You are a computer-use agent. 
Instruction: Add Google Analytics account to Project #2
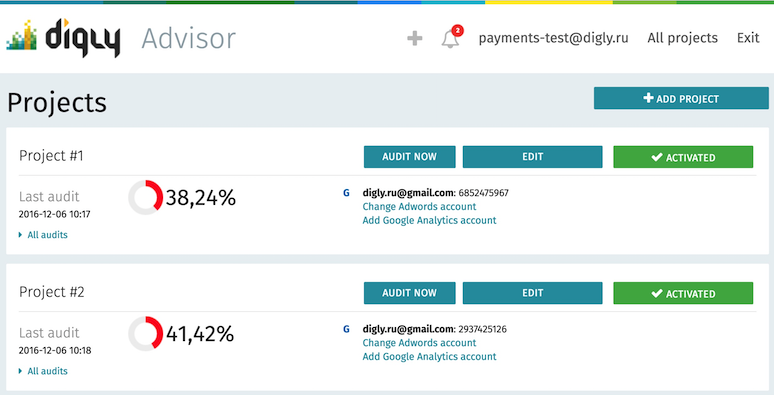pyautogui.click(x=429, y=357)
